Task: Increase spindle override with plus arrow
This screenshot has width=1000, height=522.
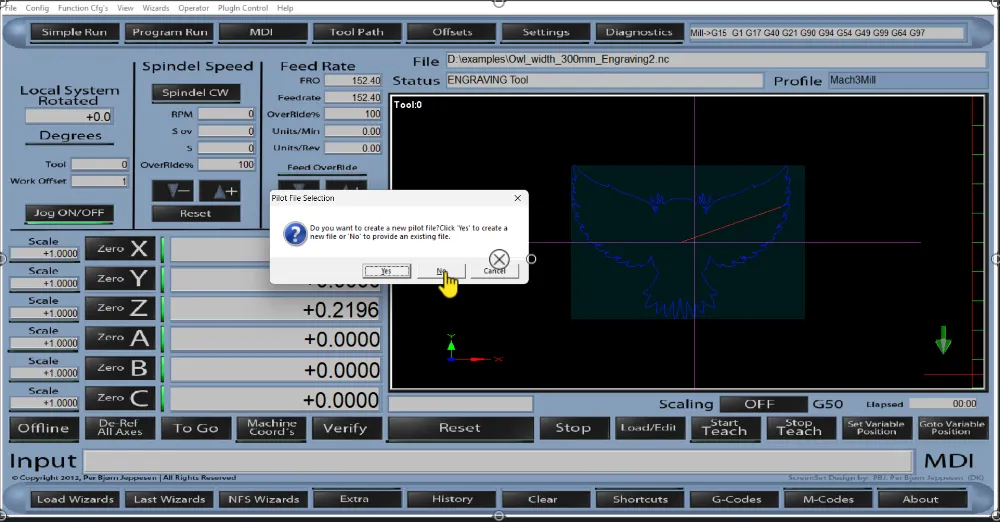Action: tap(219, 191)
